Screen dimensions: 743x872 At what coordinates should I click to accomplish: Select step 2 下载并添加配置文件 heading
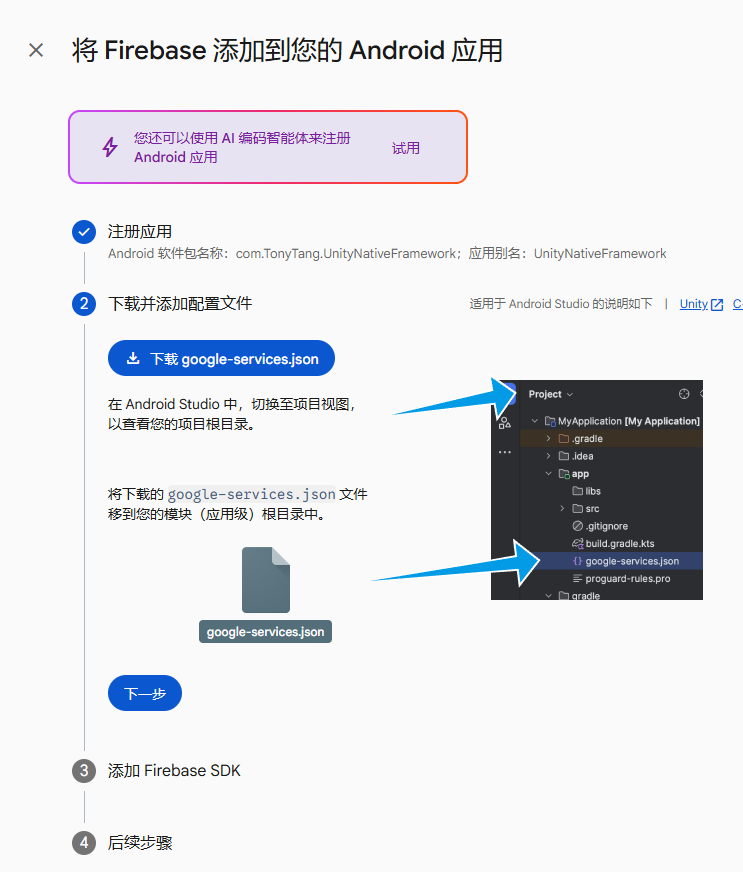click(180, 304)
